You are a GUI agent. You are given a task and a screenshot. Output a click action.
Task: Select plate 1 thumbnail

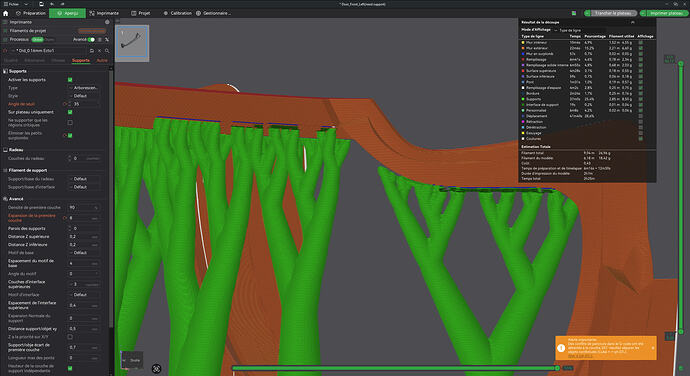(132, 43)
